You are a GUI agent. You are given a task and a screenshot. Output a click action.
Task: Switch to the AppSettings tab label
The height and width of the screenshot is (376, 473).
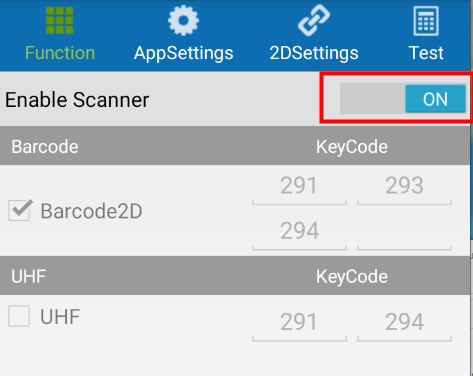coord(183,53)
